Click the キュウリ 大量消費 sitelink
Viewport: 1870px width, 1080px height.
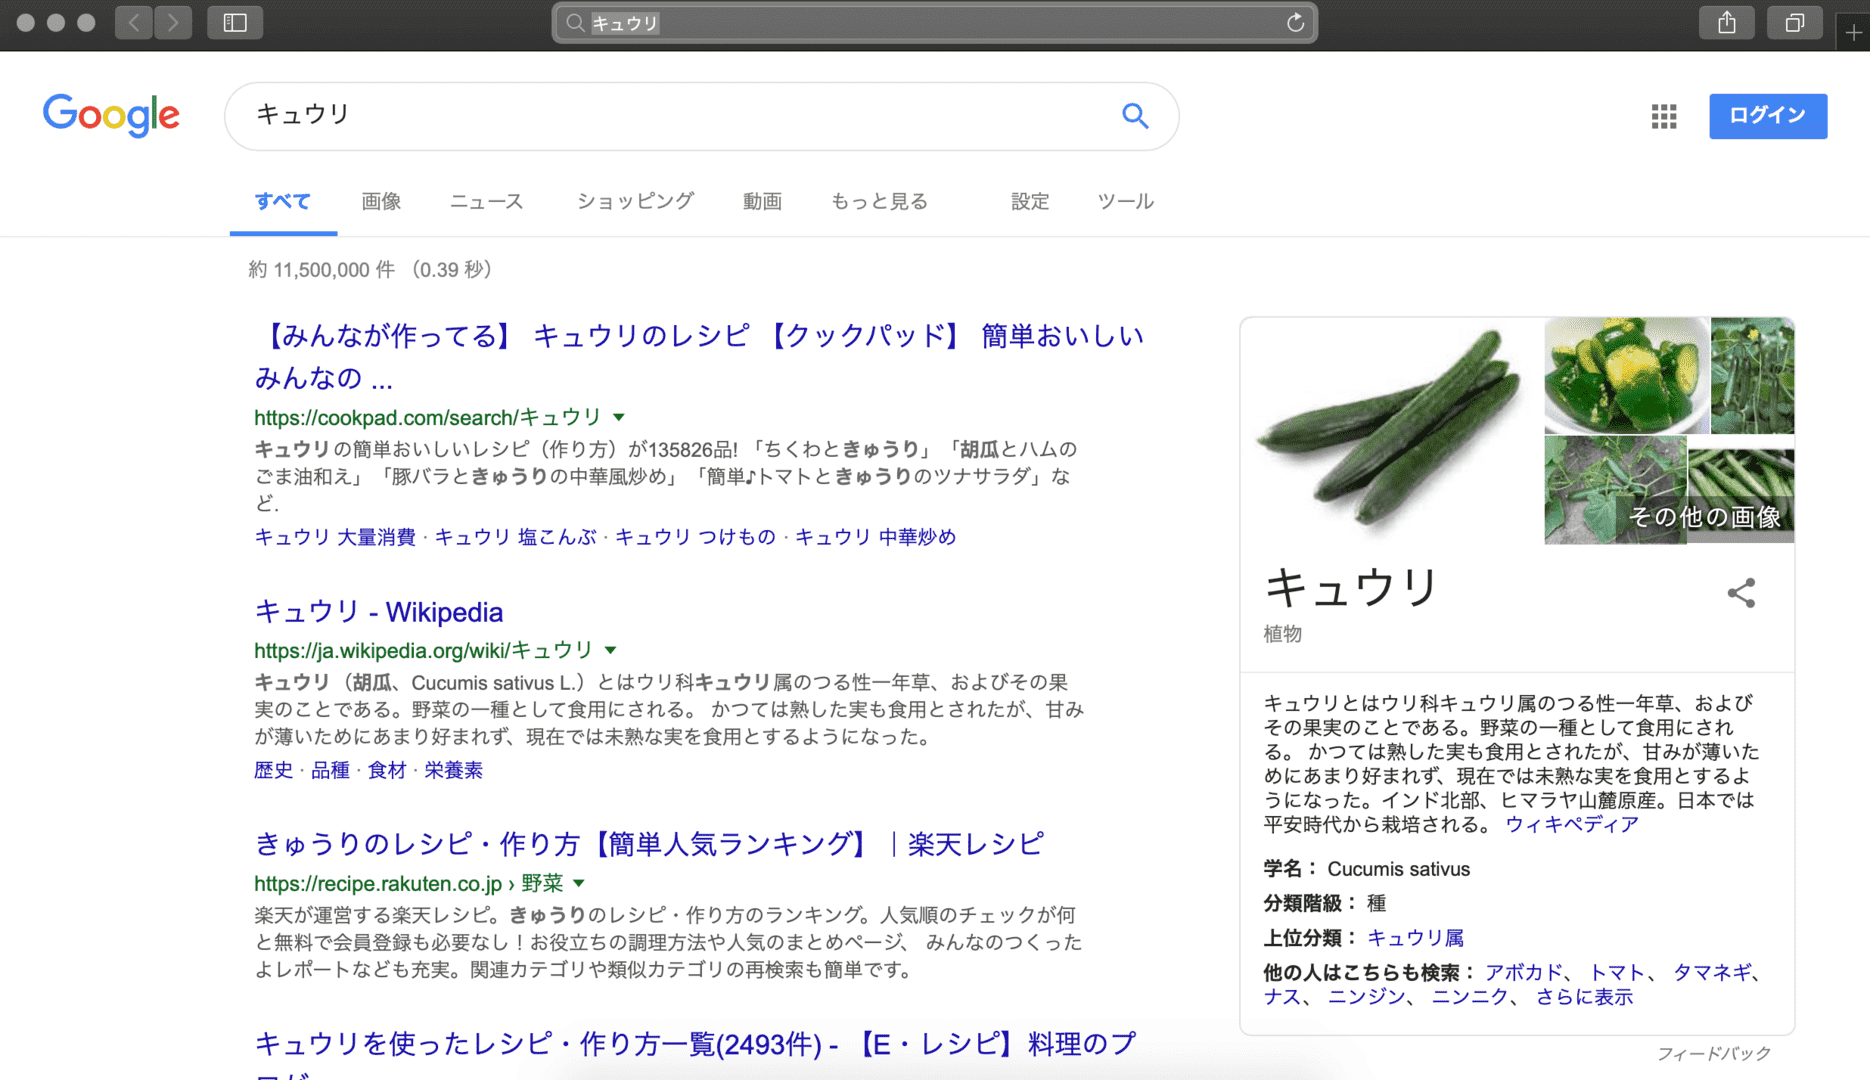pos(334,537)
